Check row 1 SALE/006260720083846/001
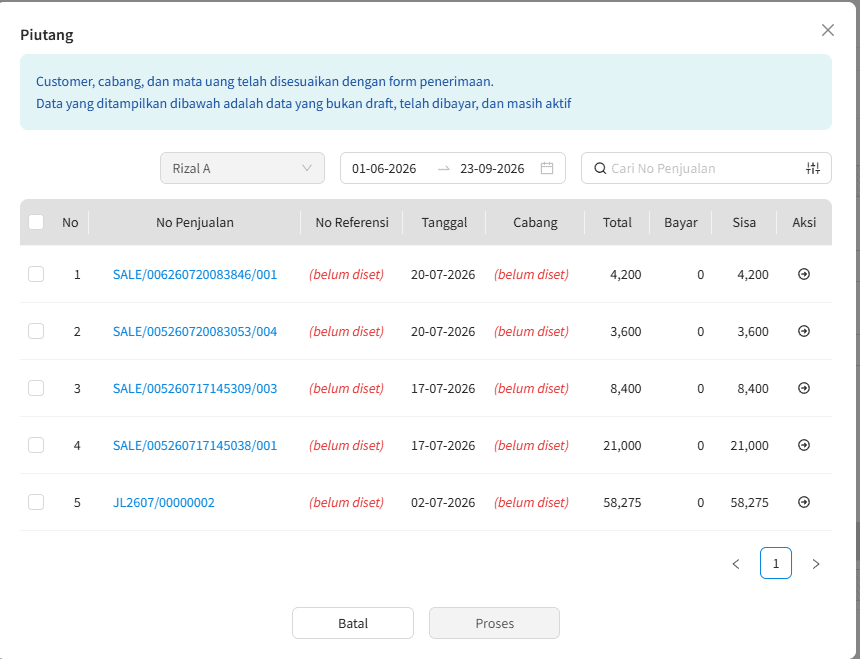860x659 pixels. [x=36, y=274]
